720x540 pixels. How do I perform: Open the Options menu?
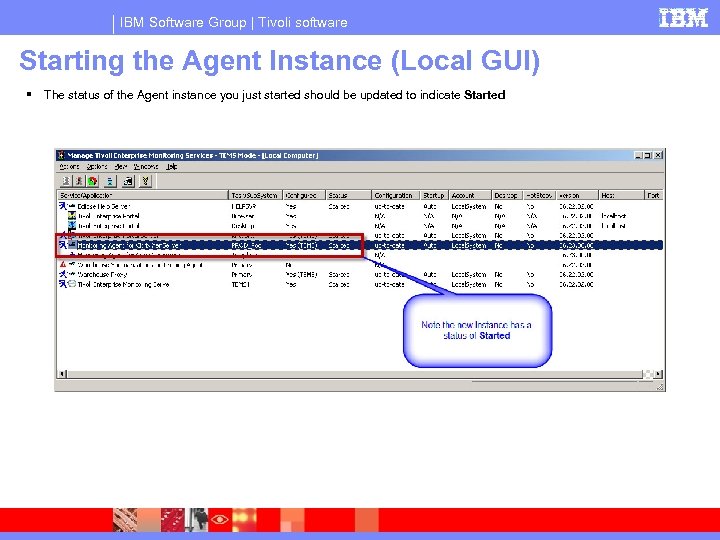(96, 167)
